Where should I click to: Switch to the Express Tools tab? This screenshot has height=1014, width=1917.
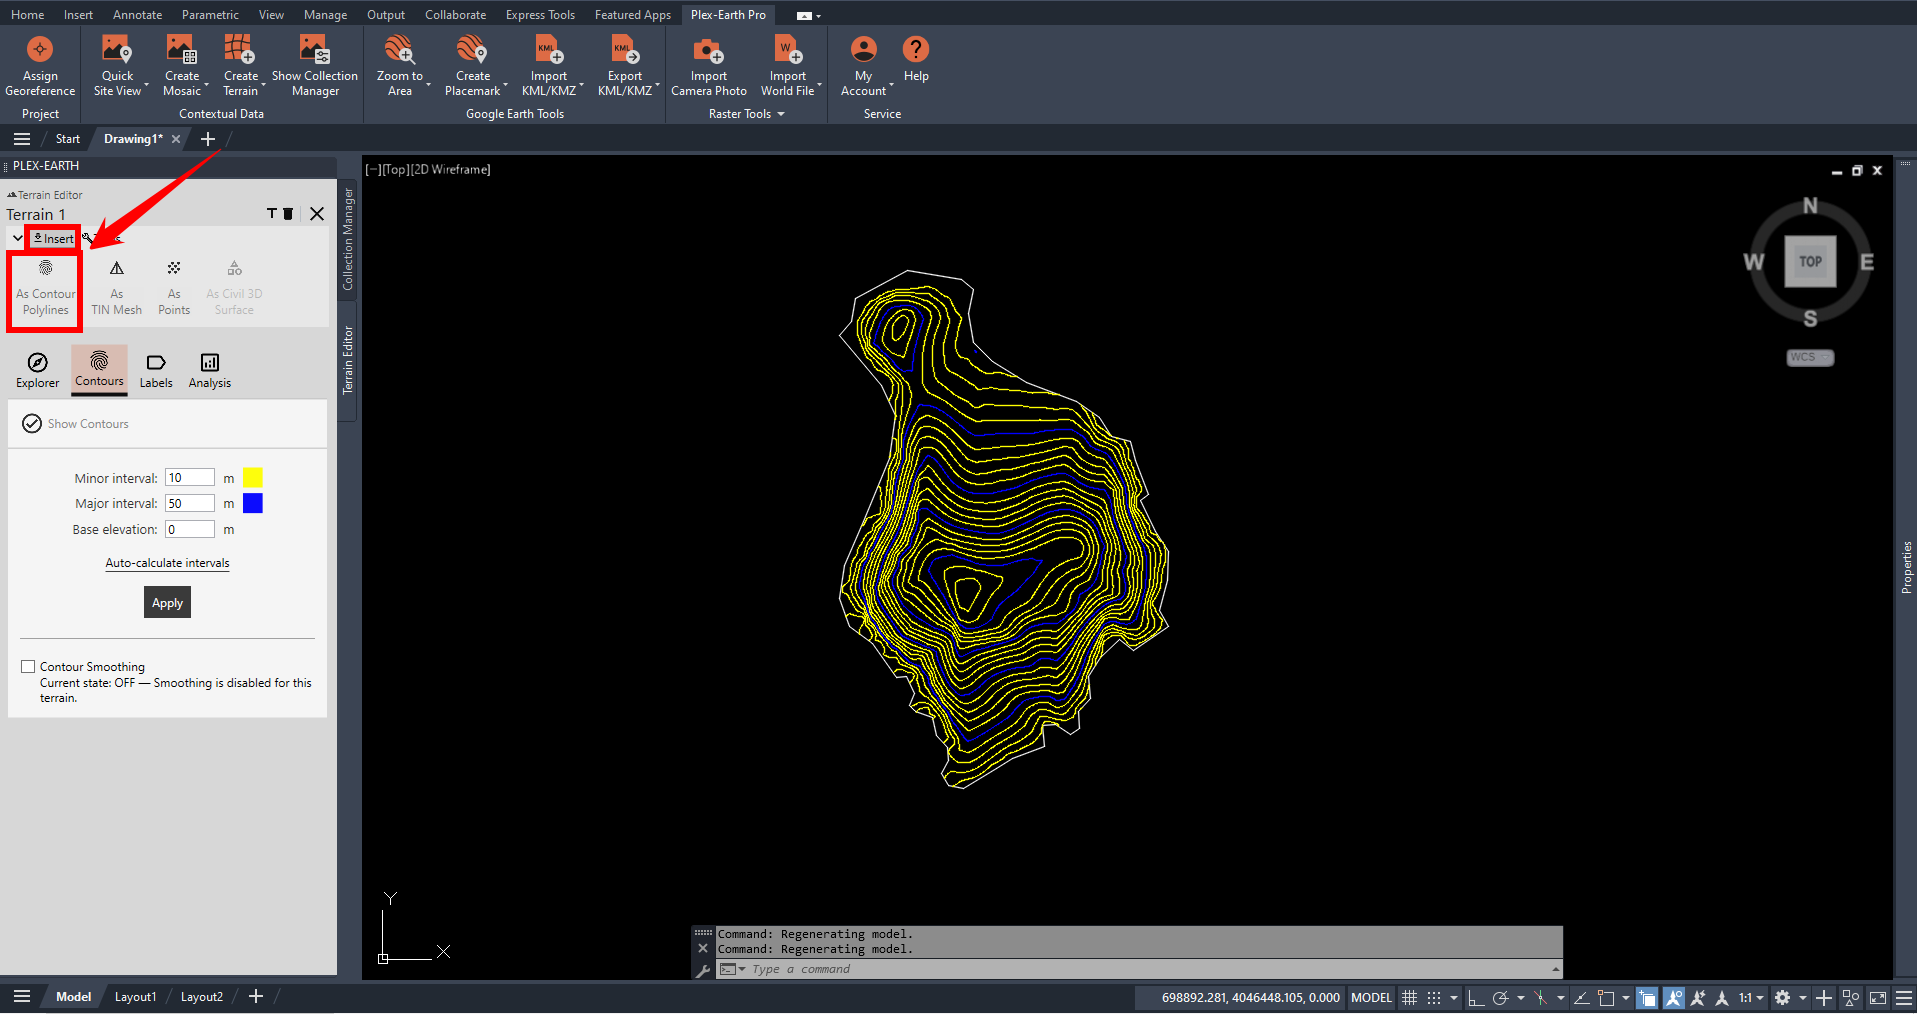point(540,15)
